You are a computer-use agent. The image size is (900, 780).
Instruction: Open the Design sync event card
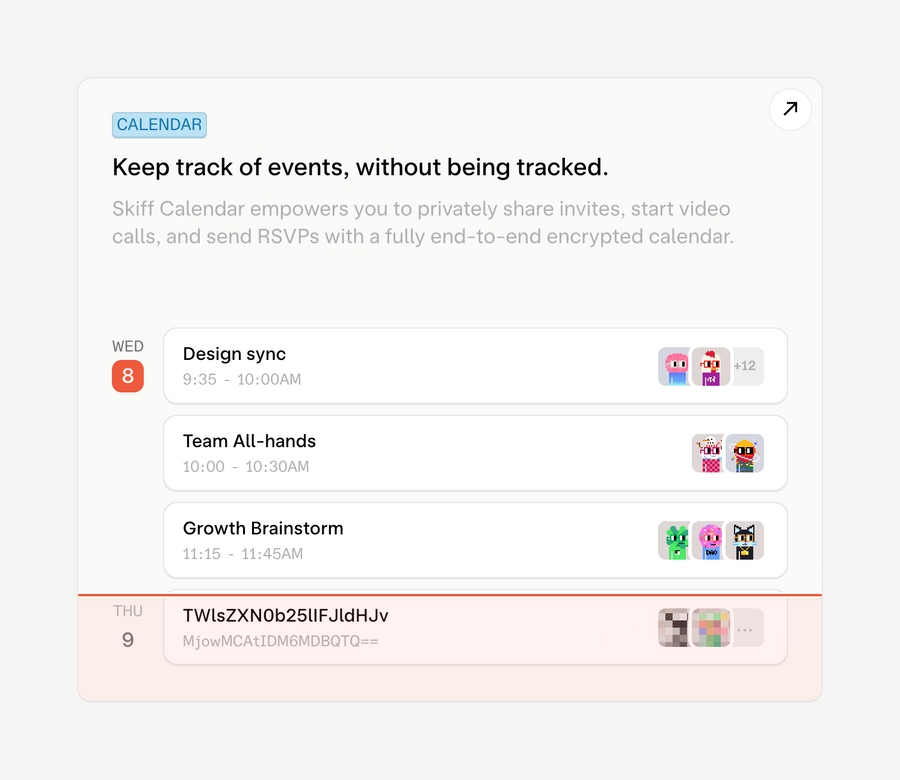[400, 366]
